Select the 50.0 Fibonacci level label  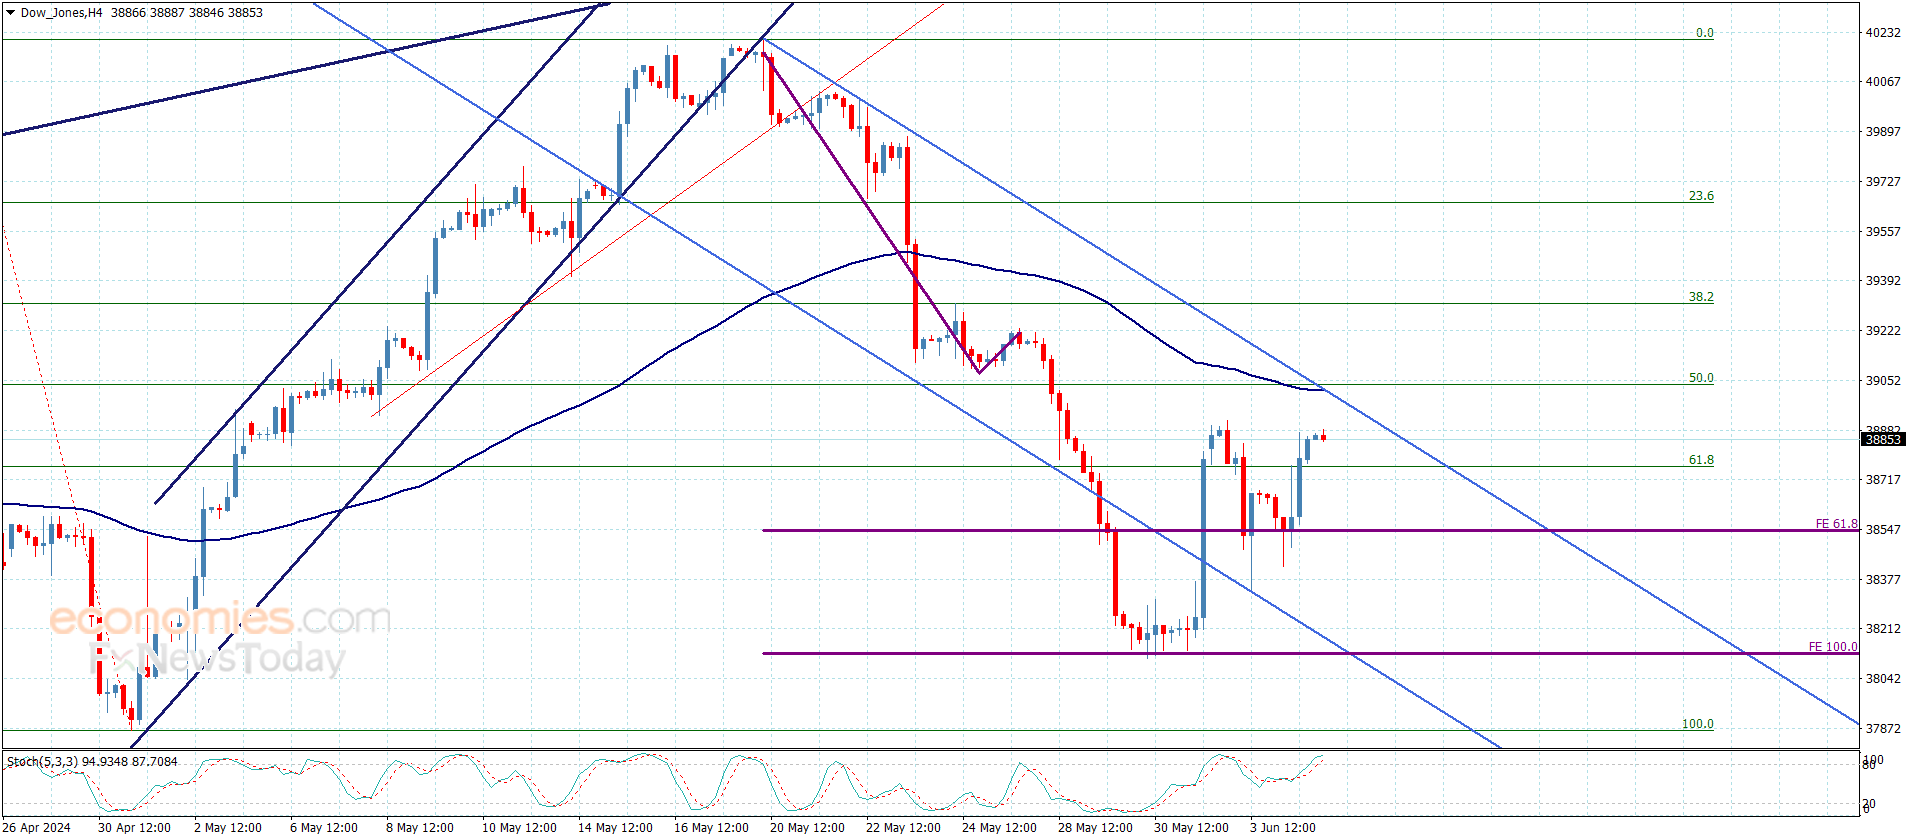1701,378
